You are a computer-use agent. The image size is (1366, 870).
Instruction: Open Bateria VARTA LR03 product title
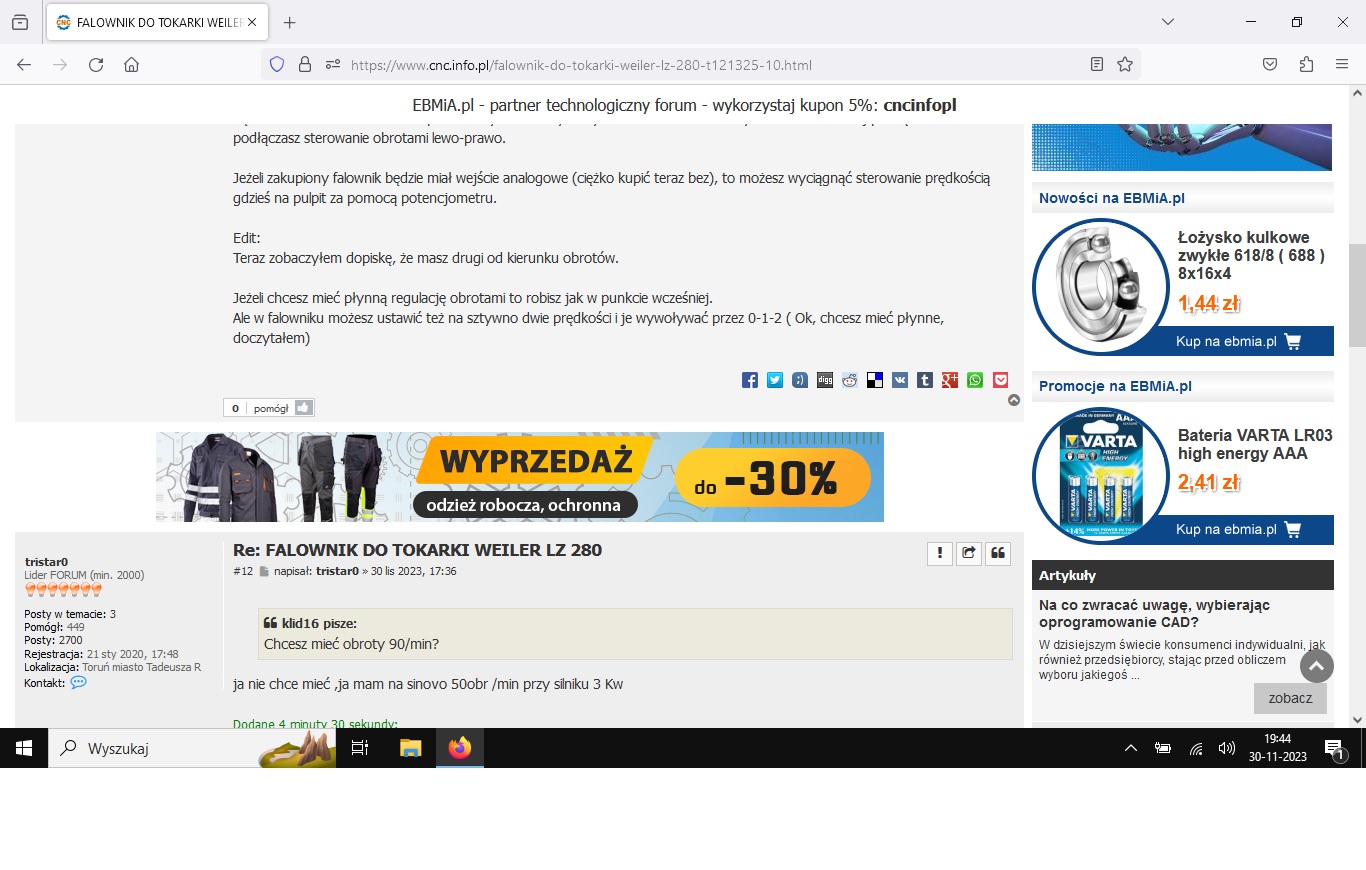pyautogui.click(x=1255, y=444)
